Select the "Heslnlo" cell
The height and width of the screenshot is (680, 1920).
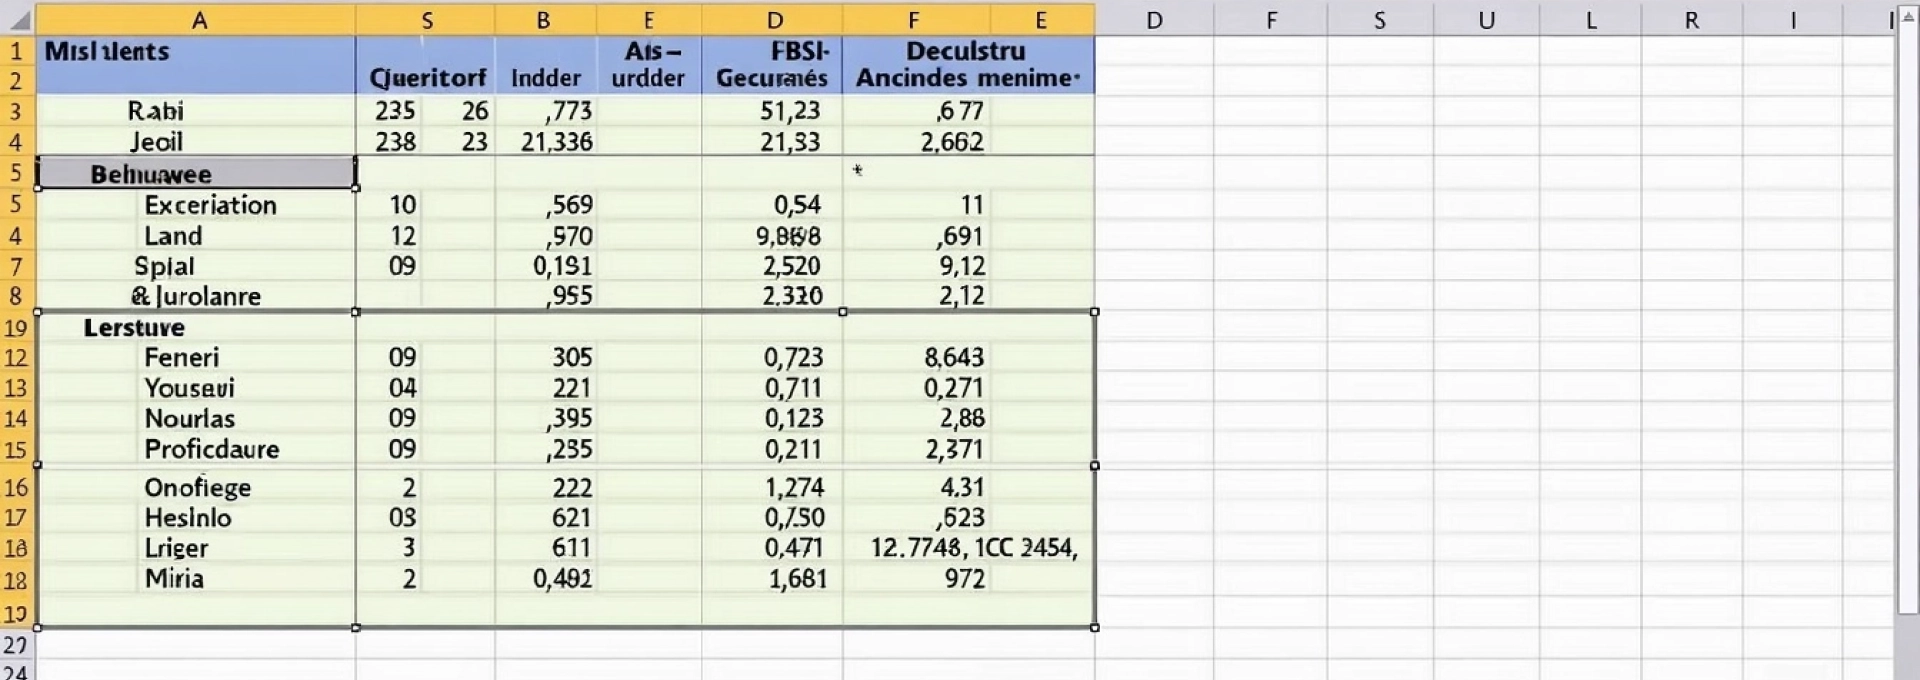pyautogui.click(x=196, y=518)
